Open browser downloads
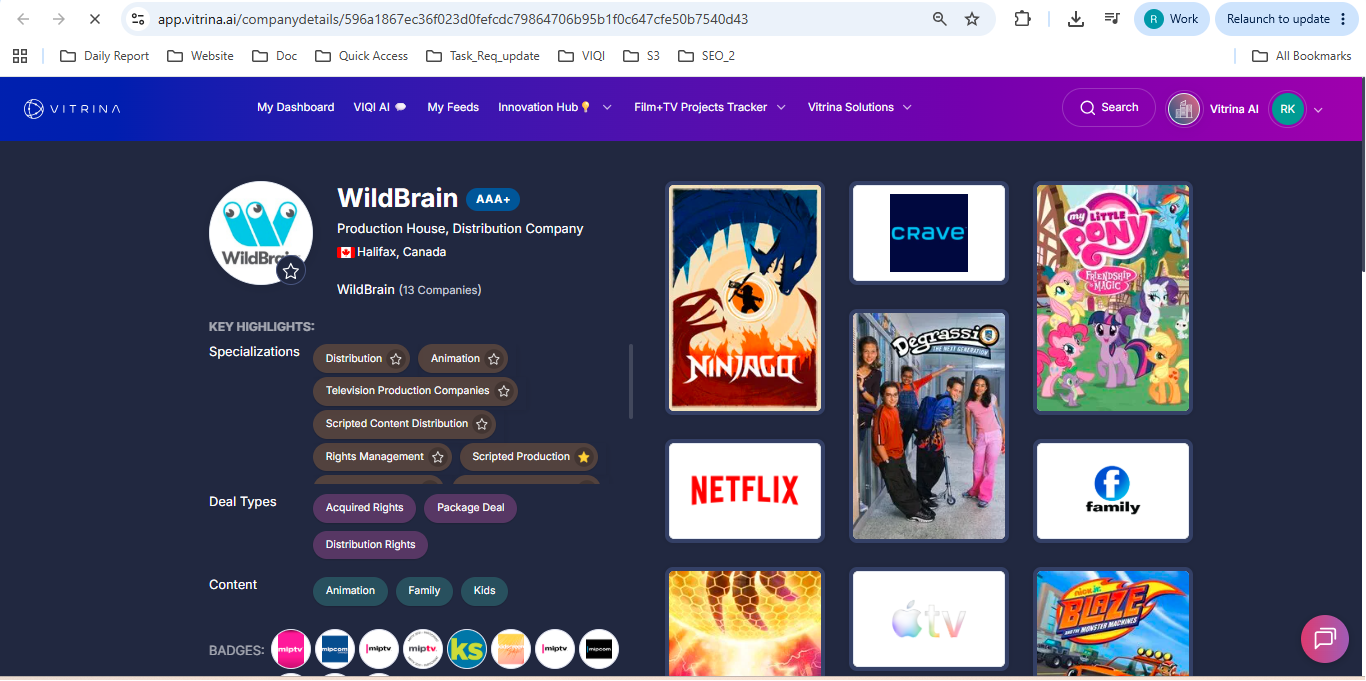 (1076, 19)
